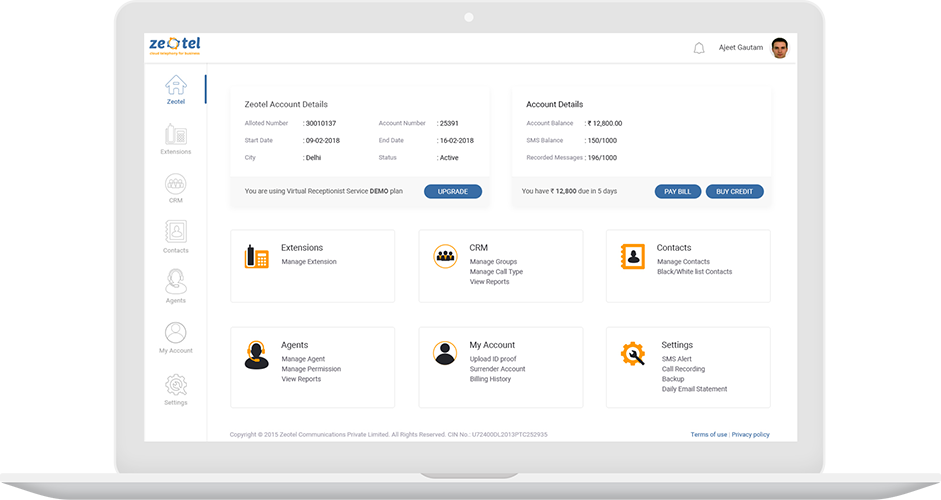The height and width of the screenshot is (500, 941).
Task: Click the Ajeet Gautam user name
Action: tap(741, 47)
